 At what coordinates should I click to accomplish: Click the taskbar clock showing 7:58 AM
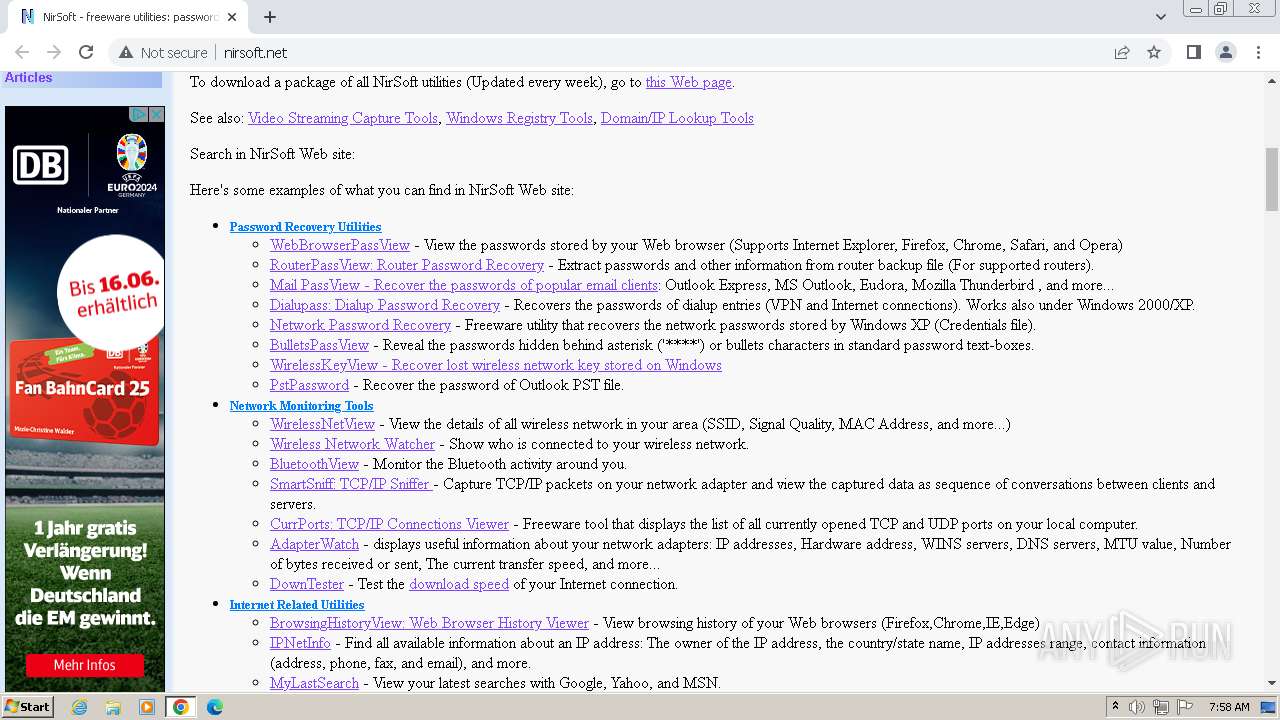pyautogui.click(x=1229, y=707)
